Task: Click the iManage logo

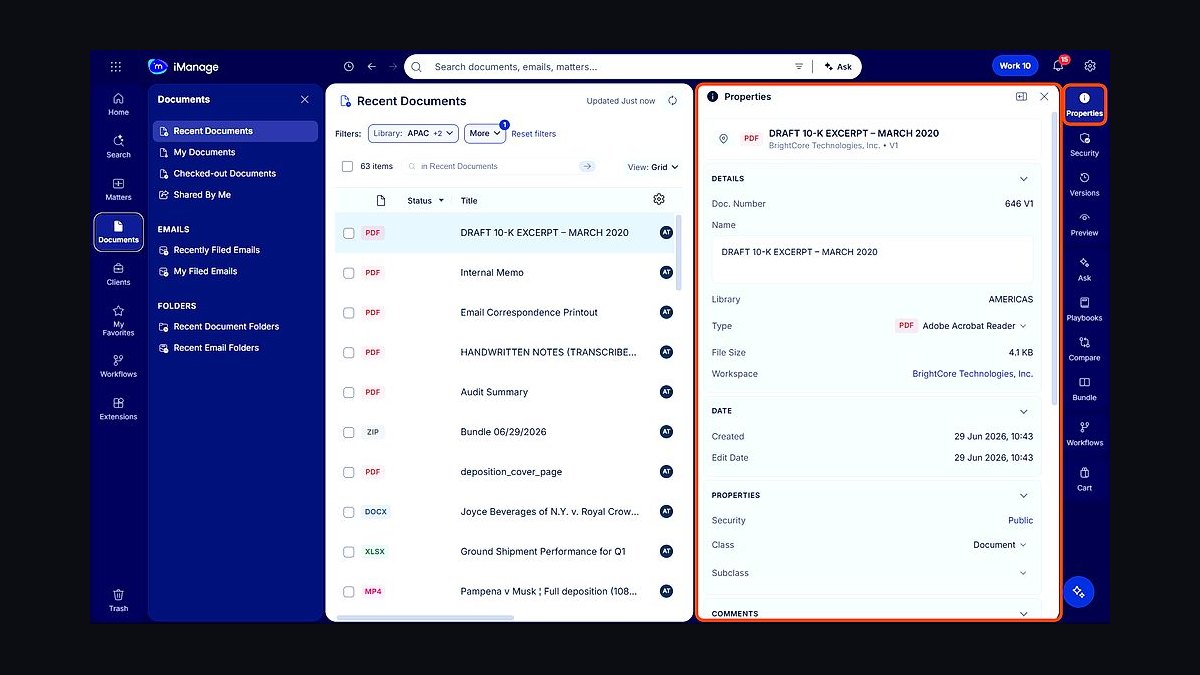Action: (183, 67)
